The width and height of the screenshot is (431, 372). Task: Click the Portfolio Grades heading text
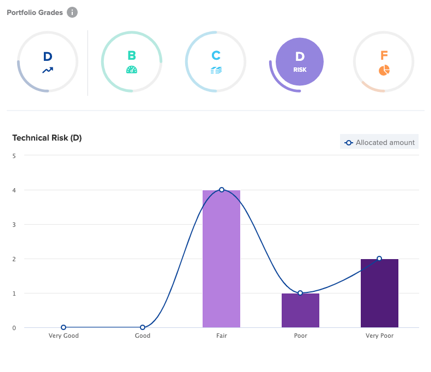(x=35, y=13)
